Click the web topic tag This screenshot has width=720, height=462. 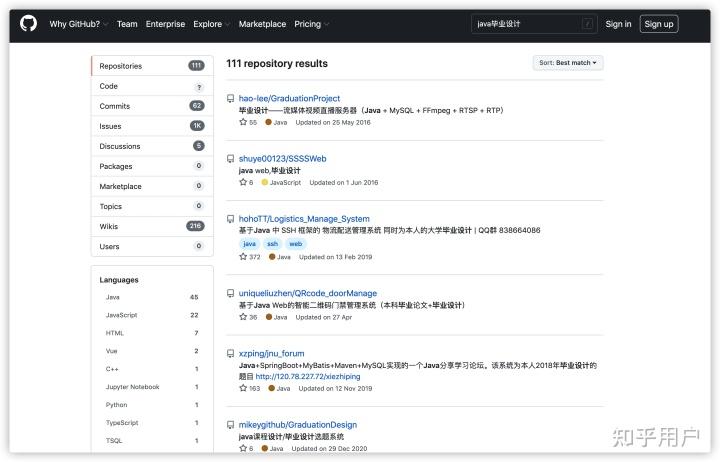pos(296,244)
